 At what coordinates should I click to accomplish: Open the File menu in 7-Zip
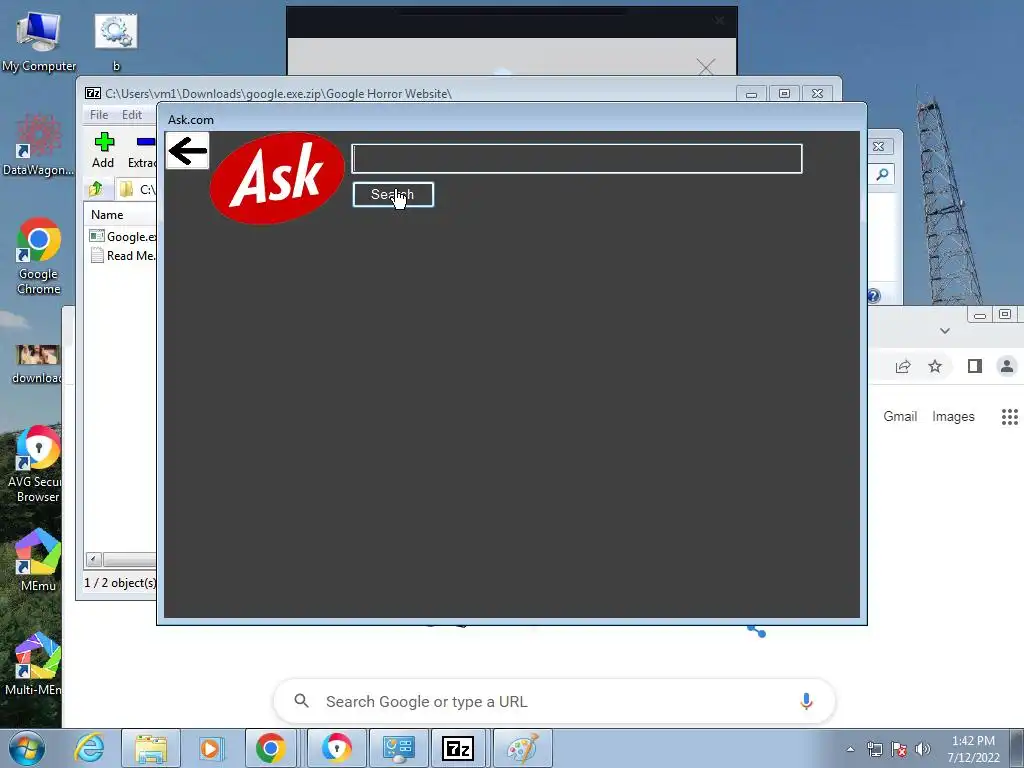coord(99,115)
